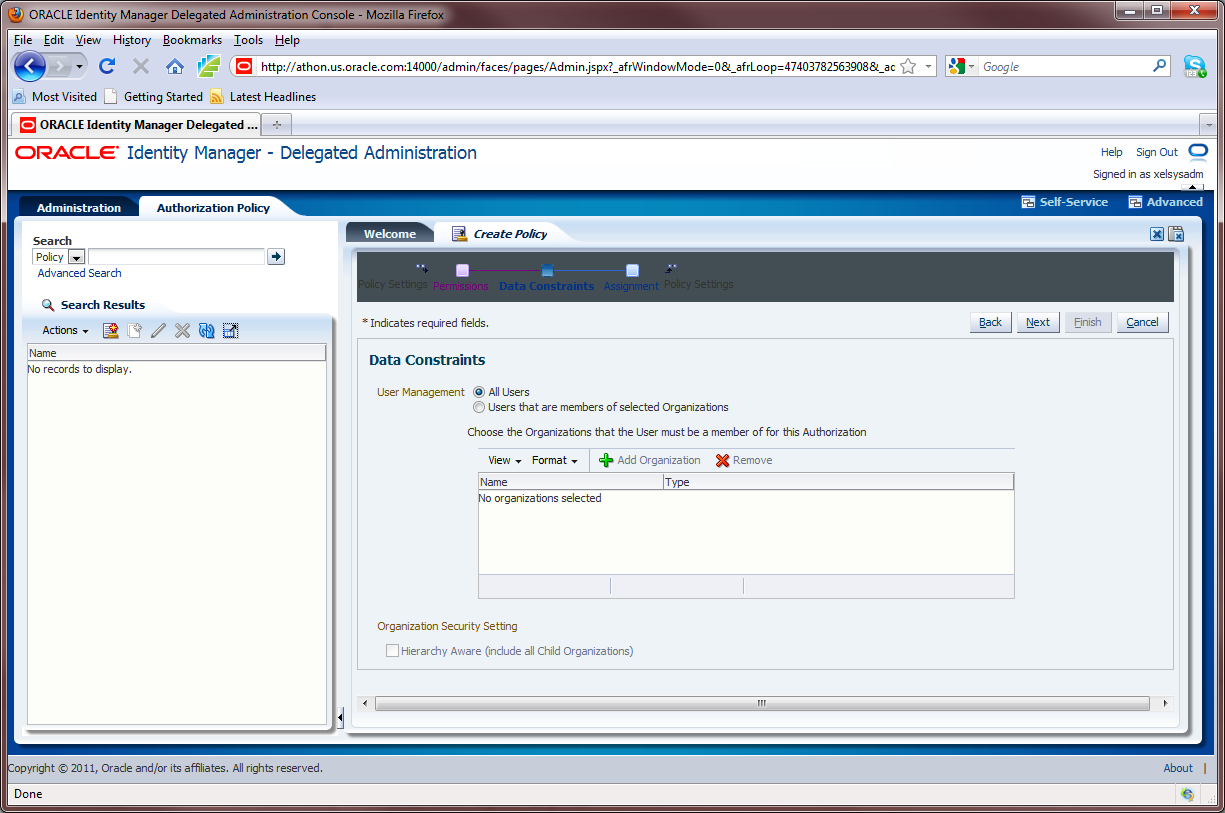This screenshot has height=813, width=1225.
Task: Go to the Firefox home page
Action: click(x=175, y=67)
